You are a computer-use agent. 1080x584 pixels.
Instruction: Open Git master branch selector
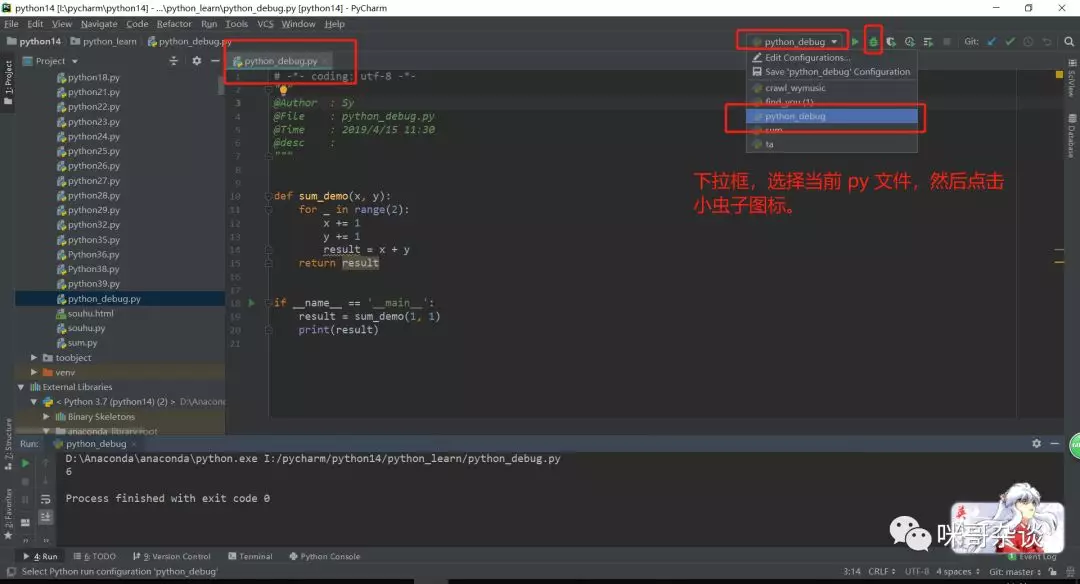(1015, 572)
